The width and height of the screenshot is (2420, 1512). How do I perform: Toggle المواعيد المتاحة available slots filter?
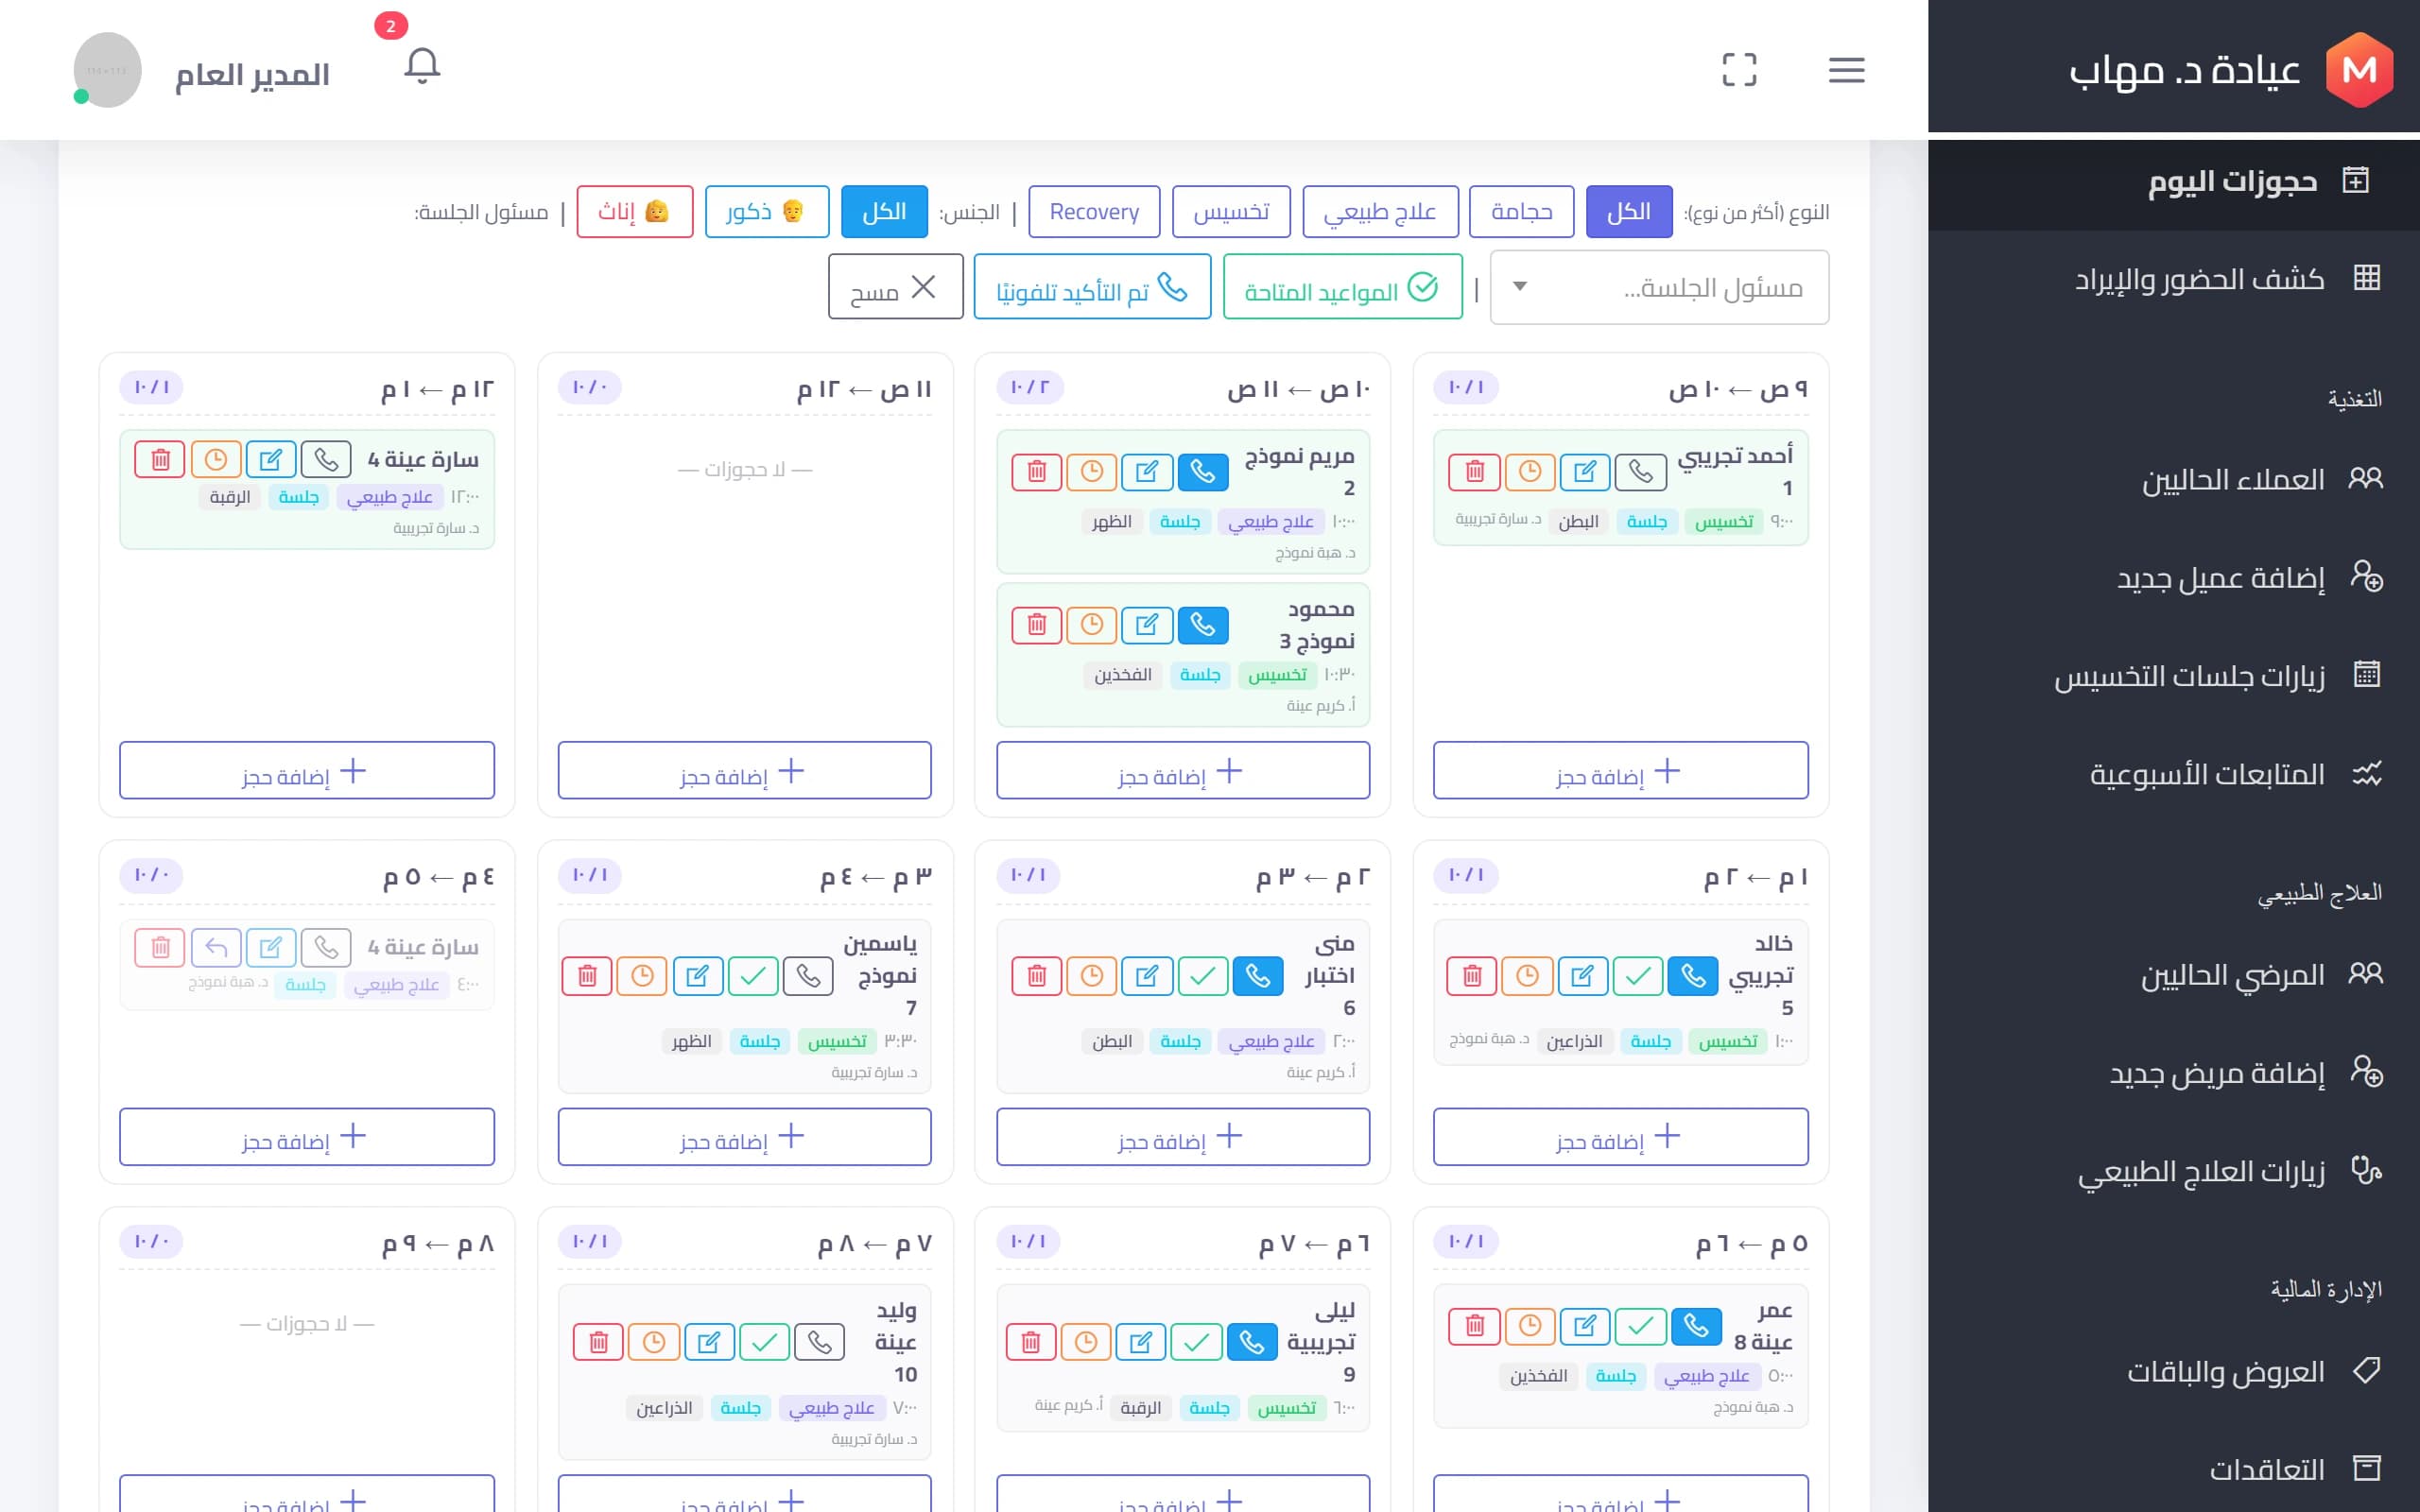point(1342,288)
